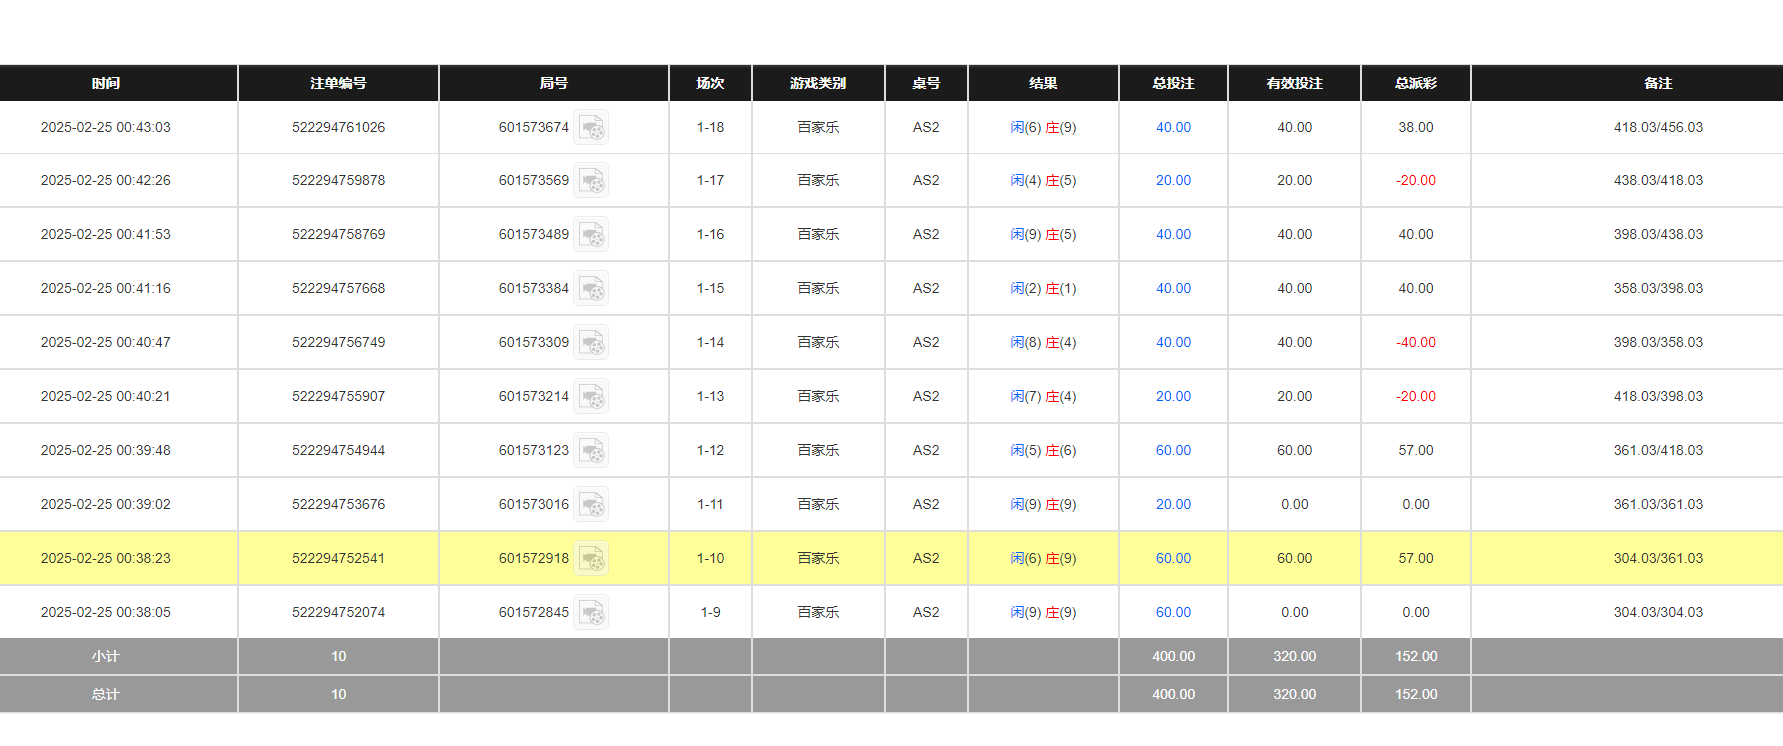Open the replay icon for round 601573489
Image resolution: width=1783 pixels, height=746 pixels.
pyautogui.click(x=591, y=235)
